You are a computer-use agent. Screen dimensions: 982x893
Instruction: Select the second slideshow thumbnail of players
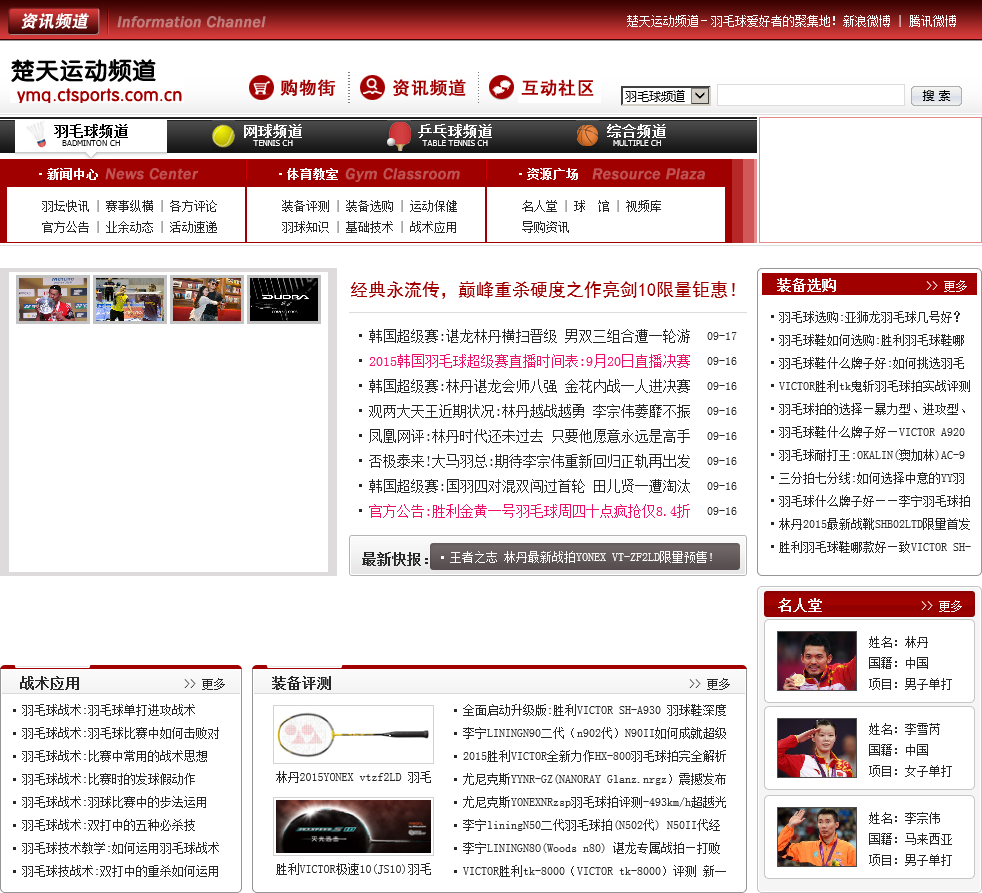tap(130, 299)
